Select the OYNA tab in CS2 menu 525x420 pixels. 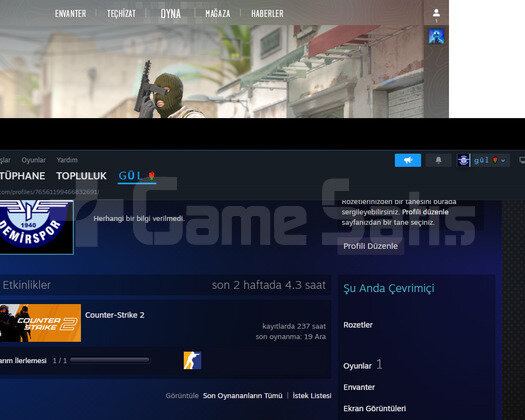170,14
